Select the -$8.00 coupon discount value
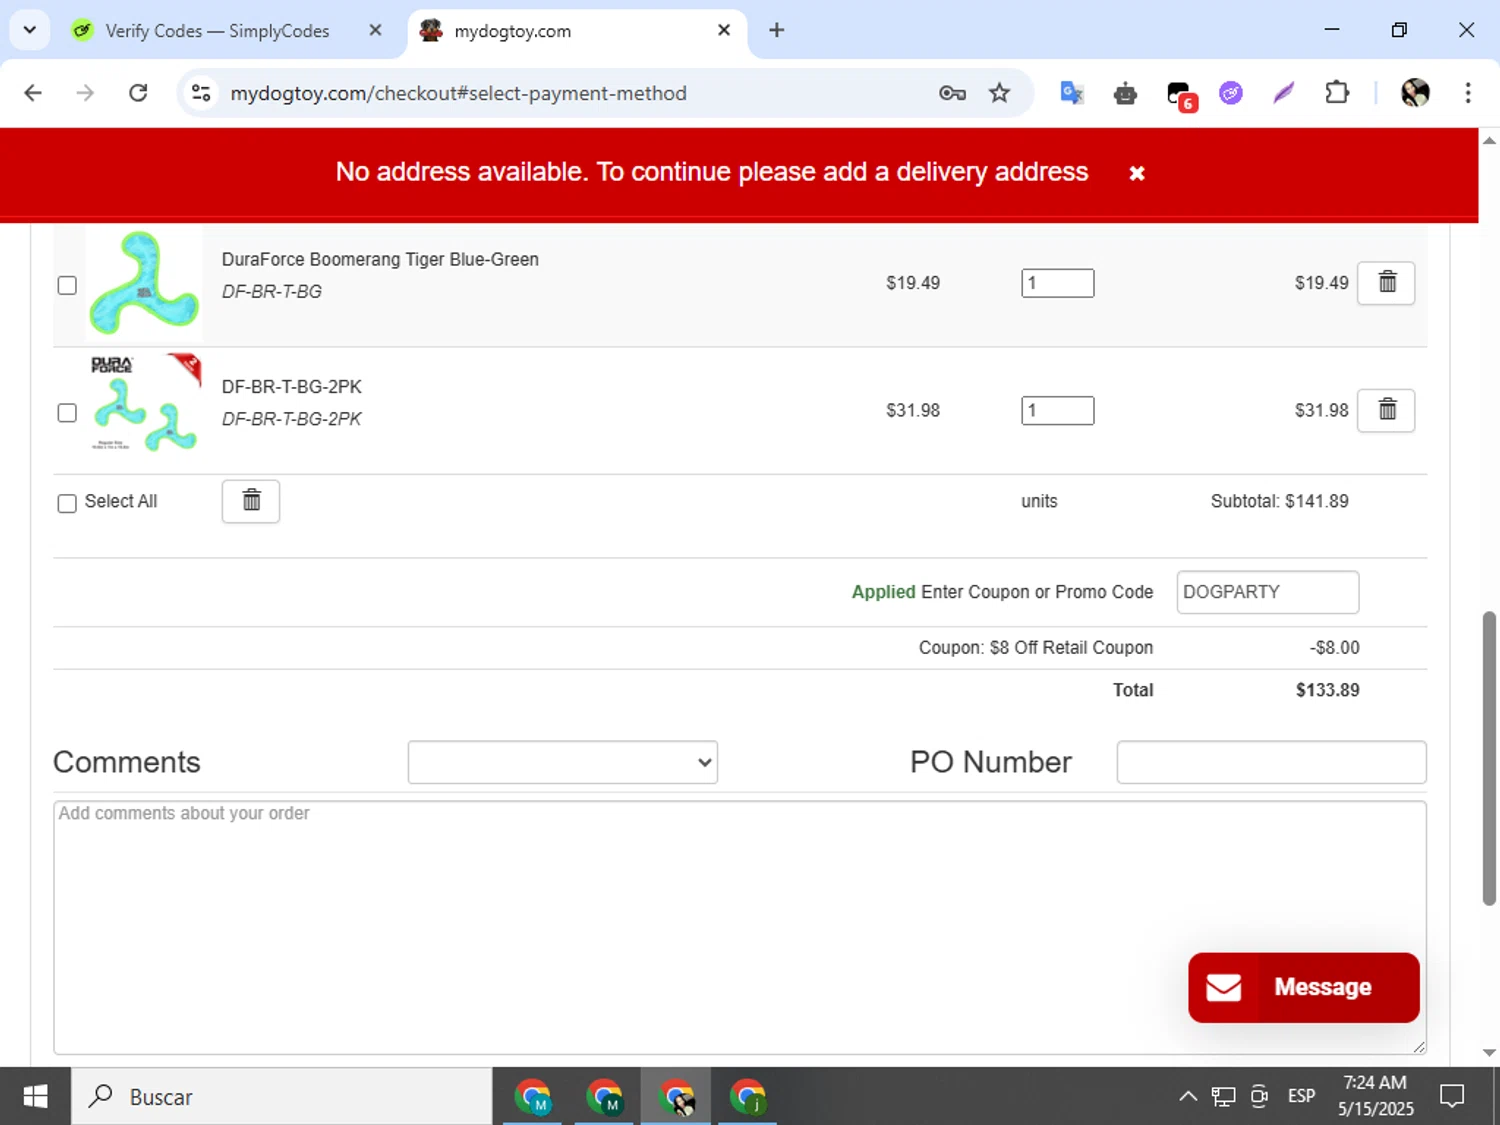This screenshot has width=1500, height=1125. (1334, 648)
